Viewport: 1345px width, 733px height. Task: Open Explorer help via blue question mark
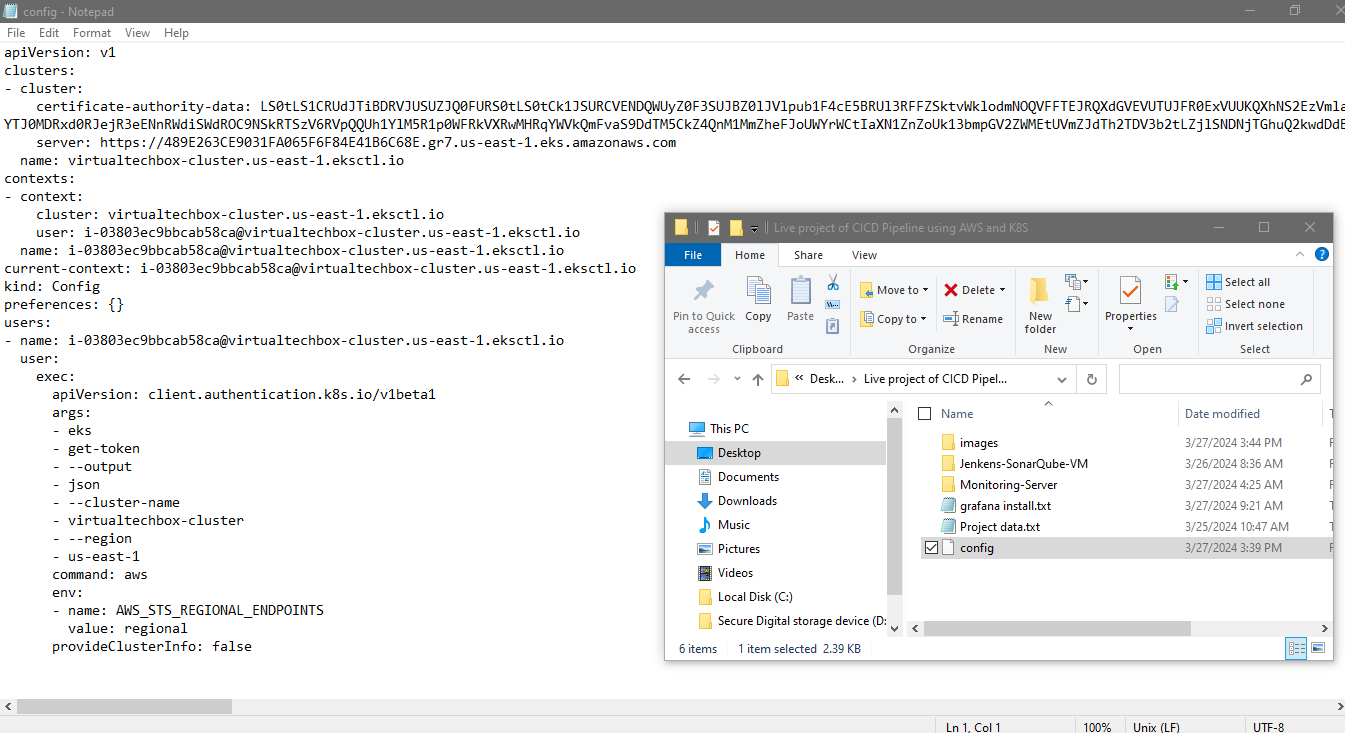1322,255
